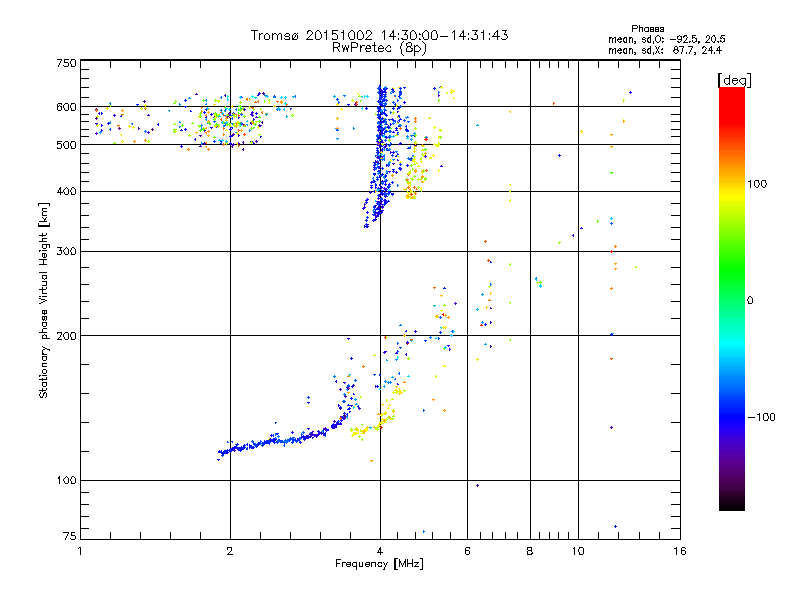
Task: Click colorbar tick label "-100"
Action: 761,417
